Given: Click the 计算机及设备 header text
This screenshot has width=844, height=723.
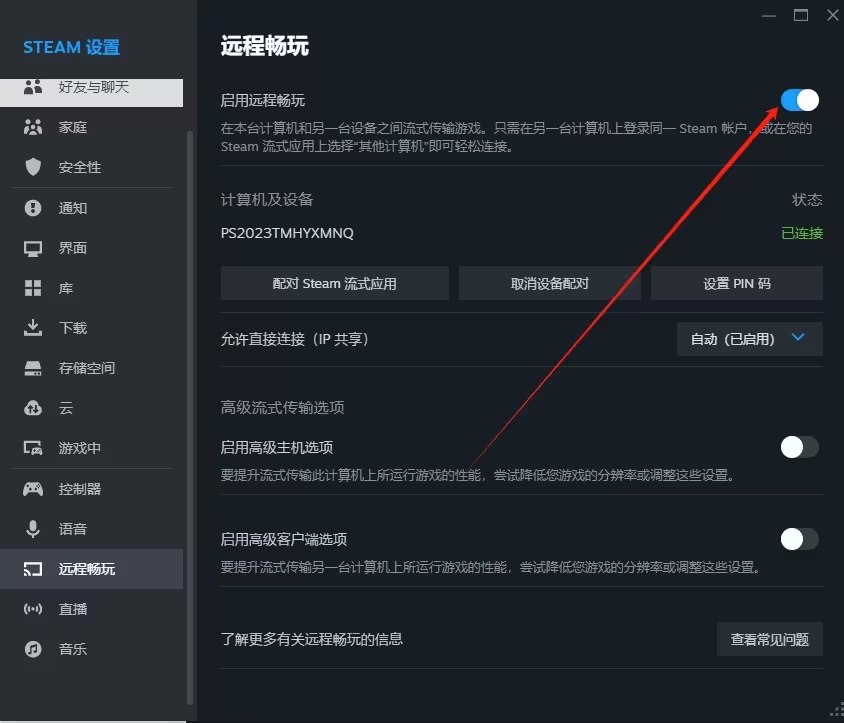Looking at the screenshot, I should pos(267,200).
